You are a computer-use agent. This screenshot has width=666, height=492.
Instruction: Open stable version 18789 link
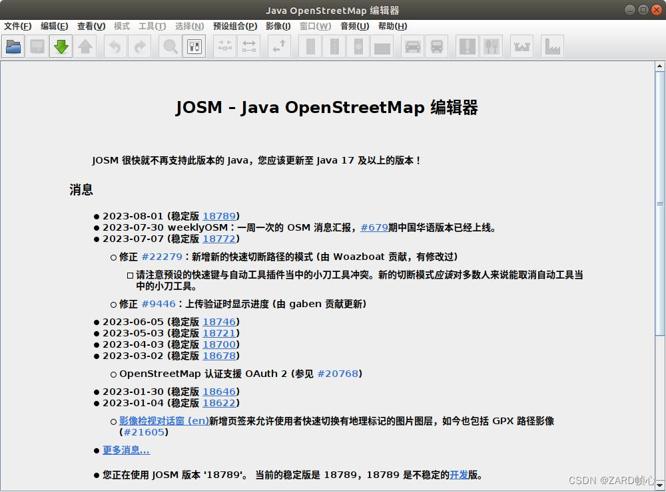(219, 216)
